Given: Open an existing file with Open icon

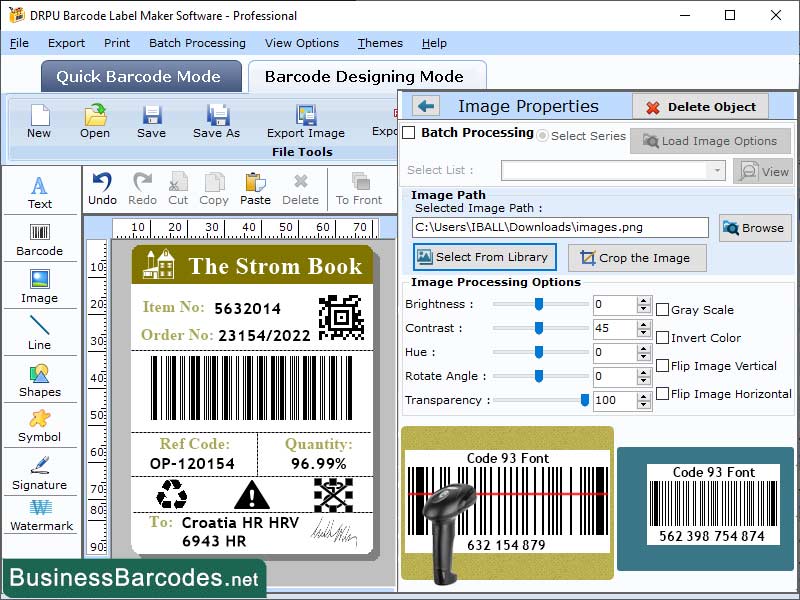Looking at the screenshot, I should coord(95,121).
